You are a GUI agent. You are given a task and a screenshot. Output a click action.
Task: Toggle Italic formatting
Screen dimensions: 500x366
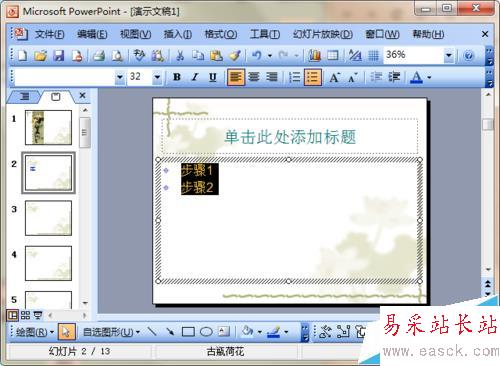pyautogui.click(x=195, y=77)
